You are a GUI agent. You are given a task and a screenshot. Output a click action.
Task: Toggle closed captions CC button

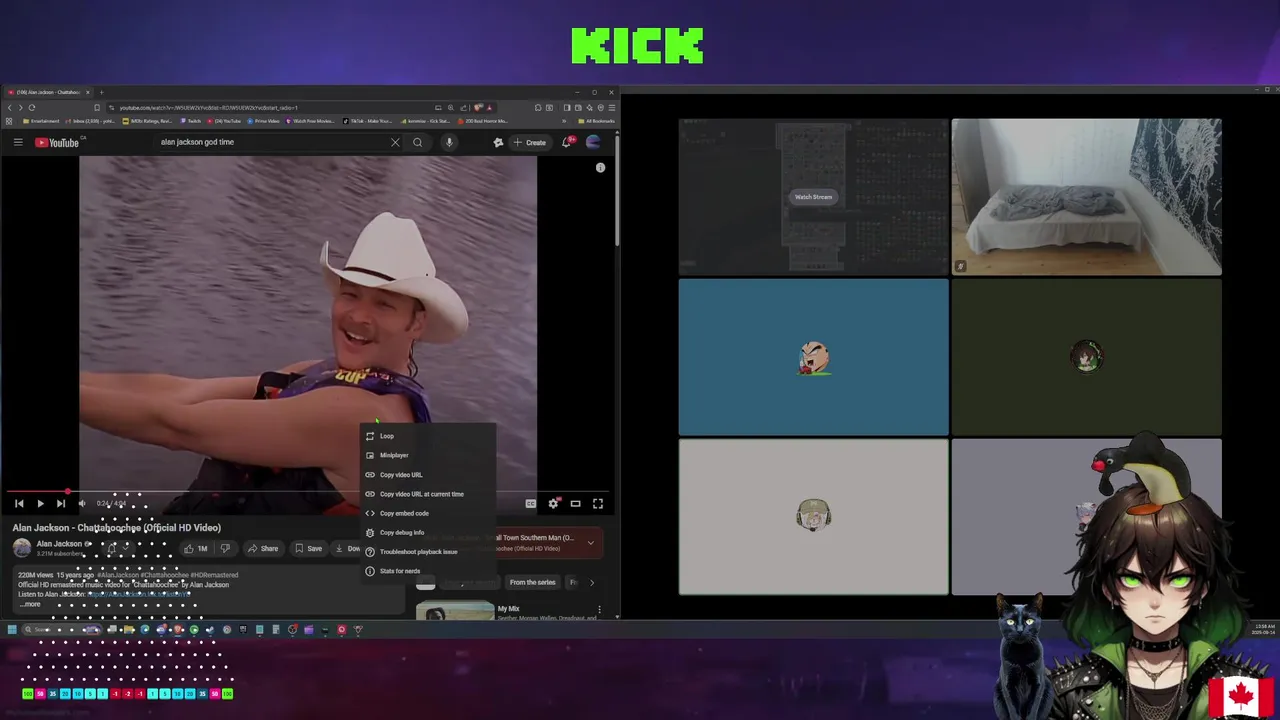click(x=531, y=504)
